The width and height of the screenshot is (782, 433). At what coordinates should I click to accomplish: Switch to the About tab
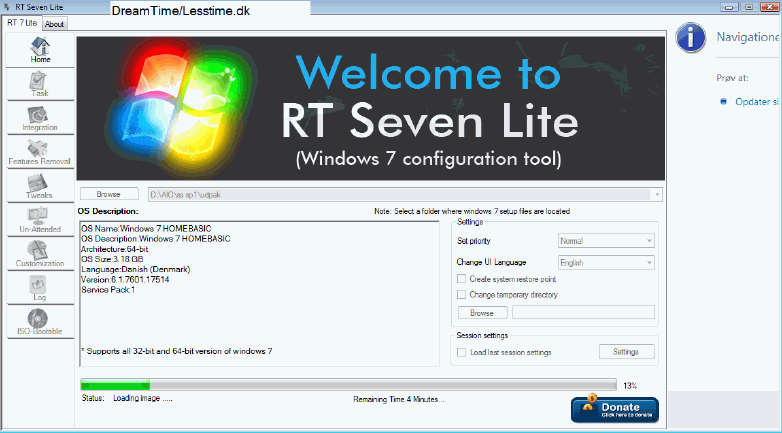54,24
